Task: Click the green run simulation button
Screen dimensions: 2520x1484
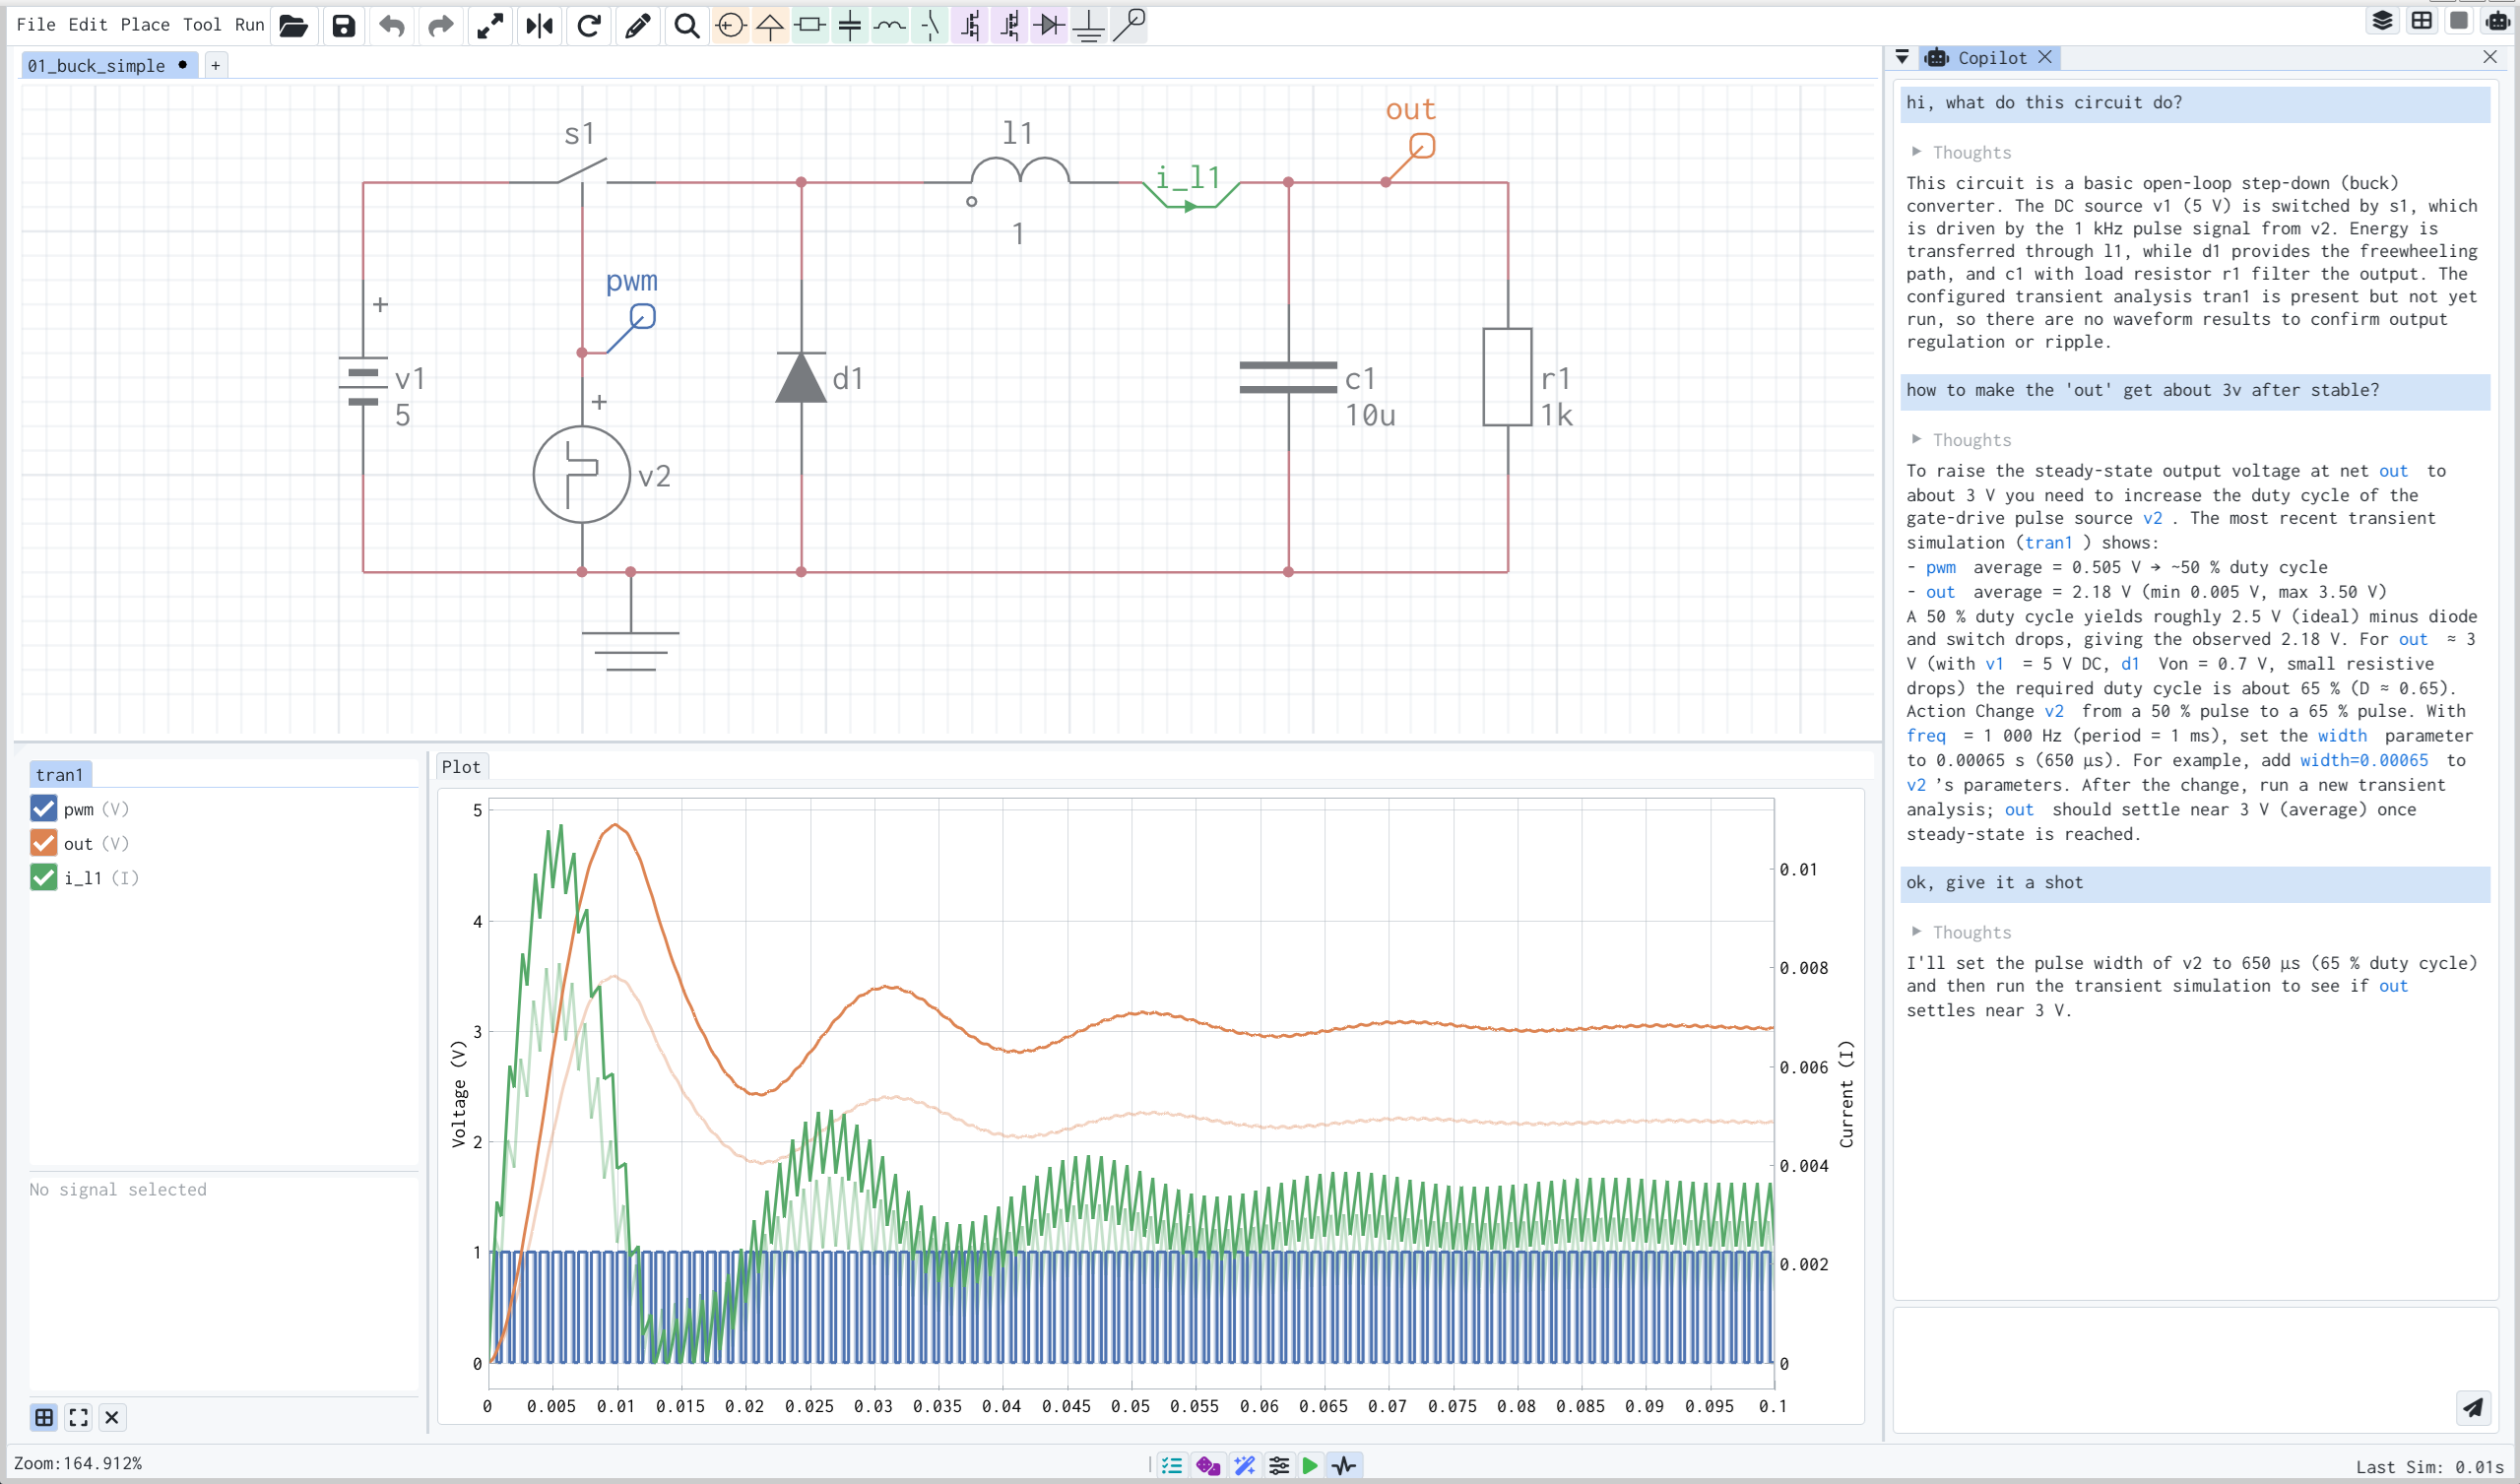Action: pyautogui.click(x=1310, y=1465)
